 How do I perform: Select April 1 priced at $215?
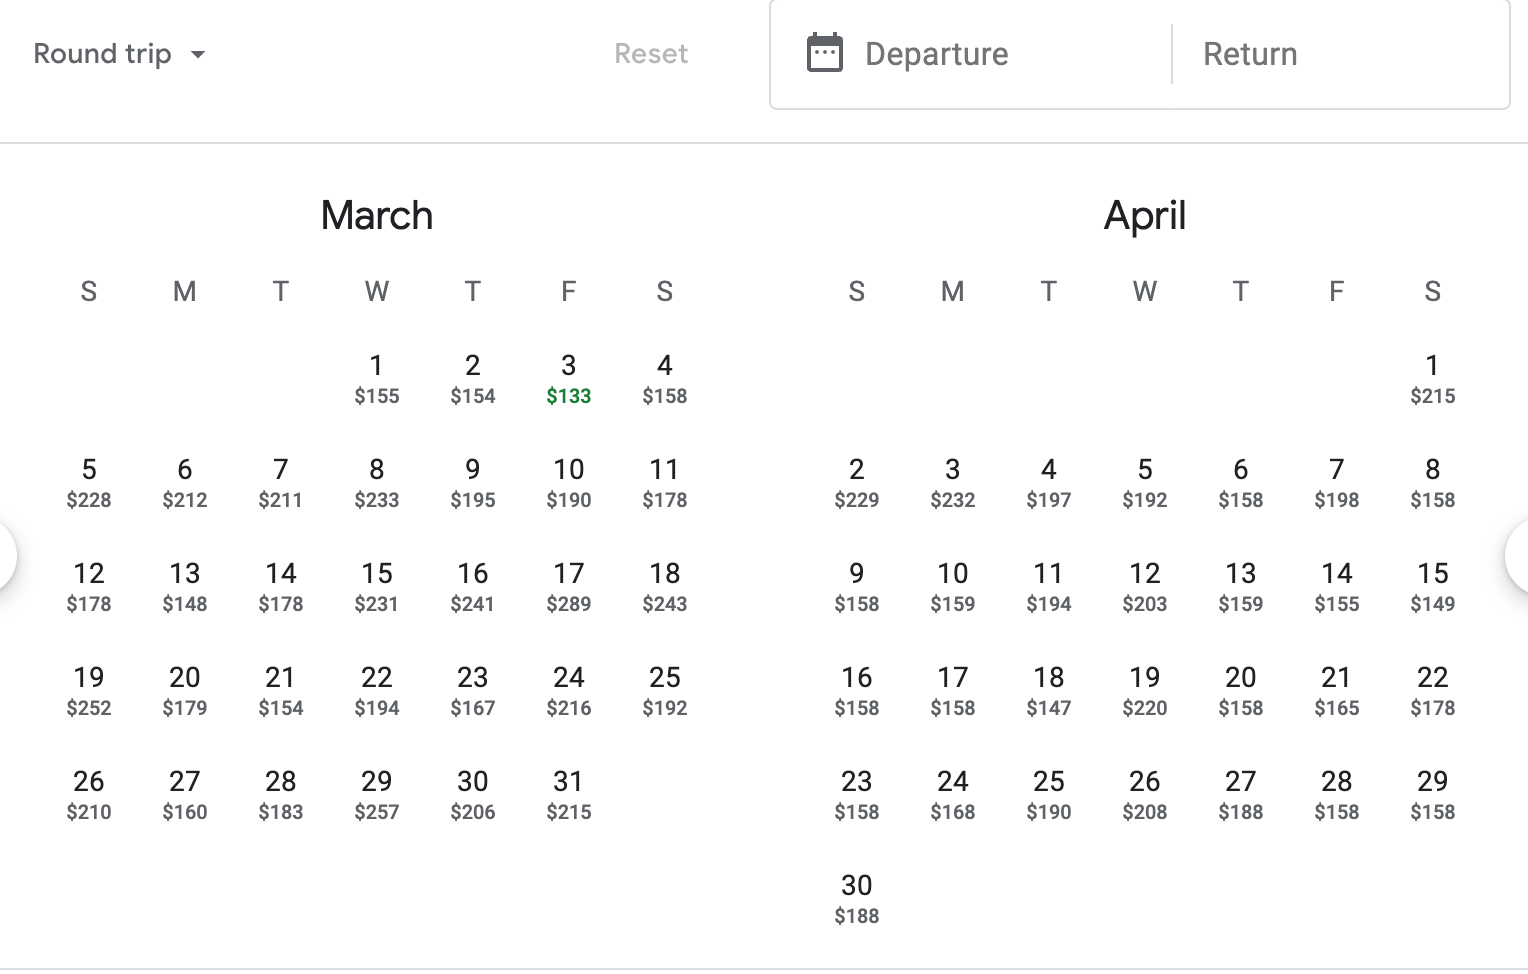click(1432, 378)
